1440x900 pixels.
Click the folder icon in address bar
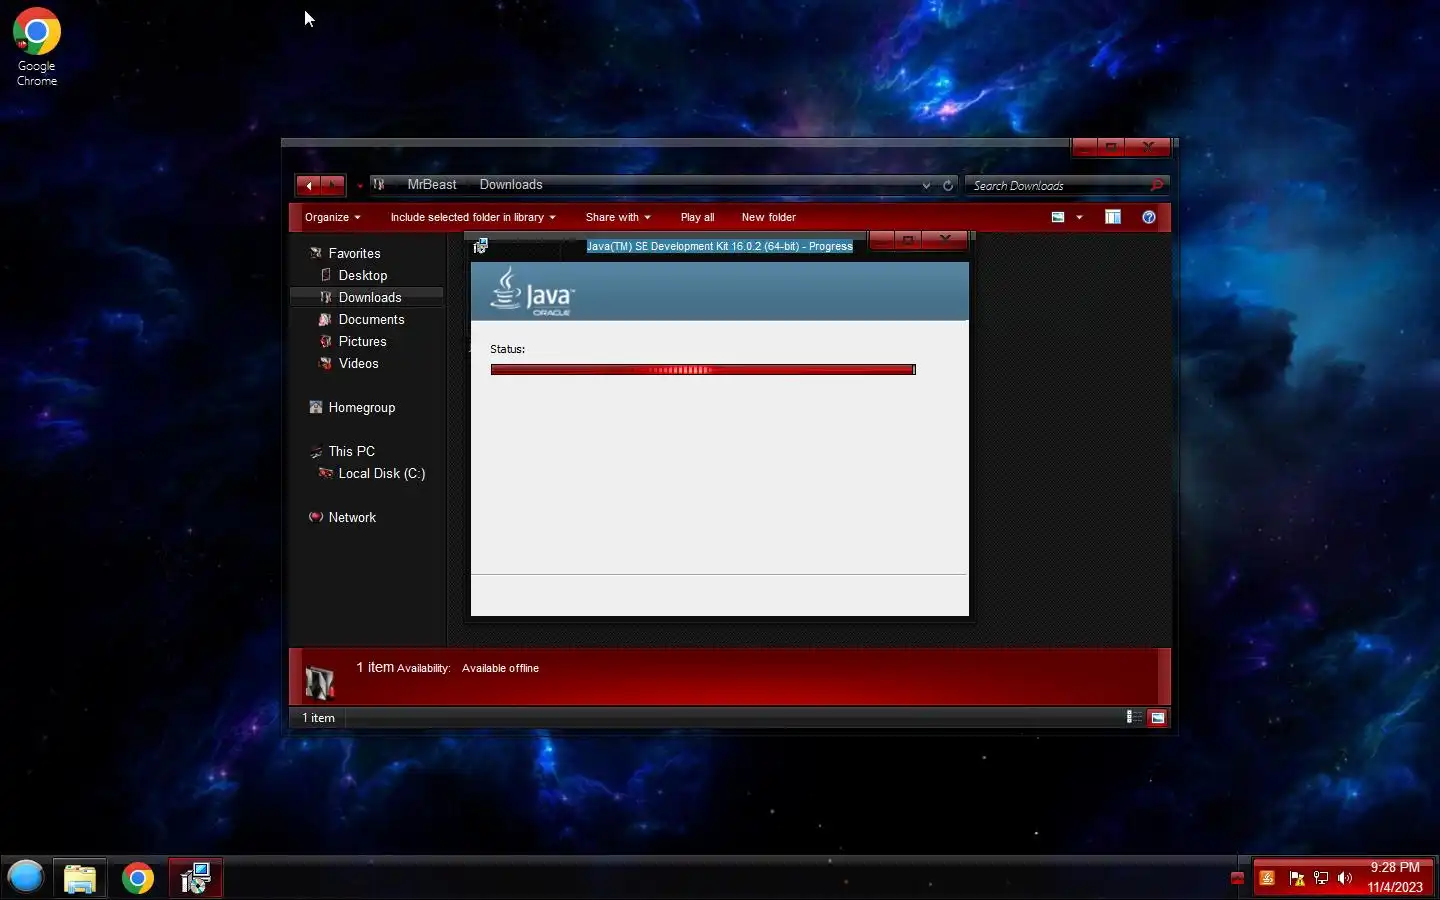pyautogui.click(x=379, y=185)
